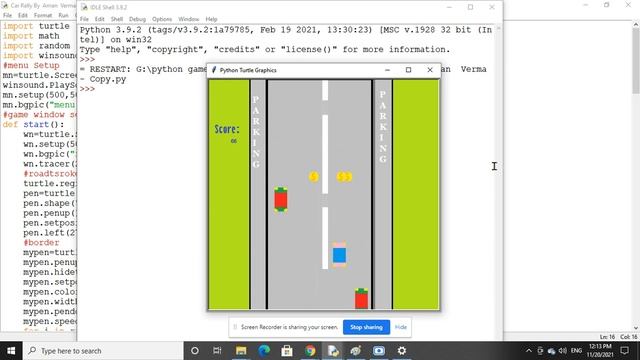Screen dimensions: 640x360
Task: Open screen recorder camera icon on taskbar
Action: pos(379,351)
